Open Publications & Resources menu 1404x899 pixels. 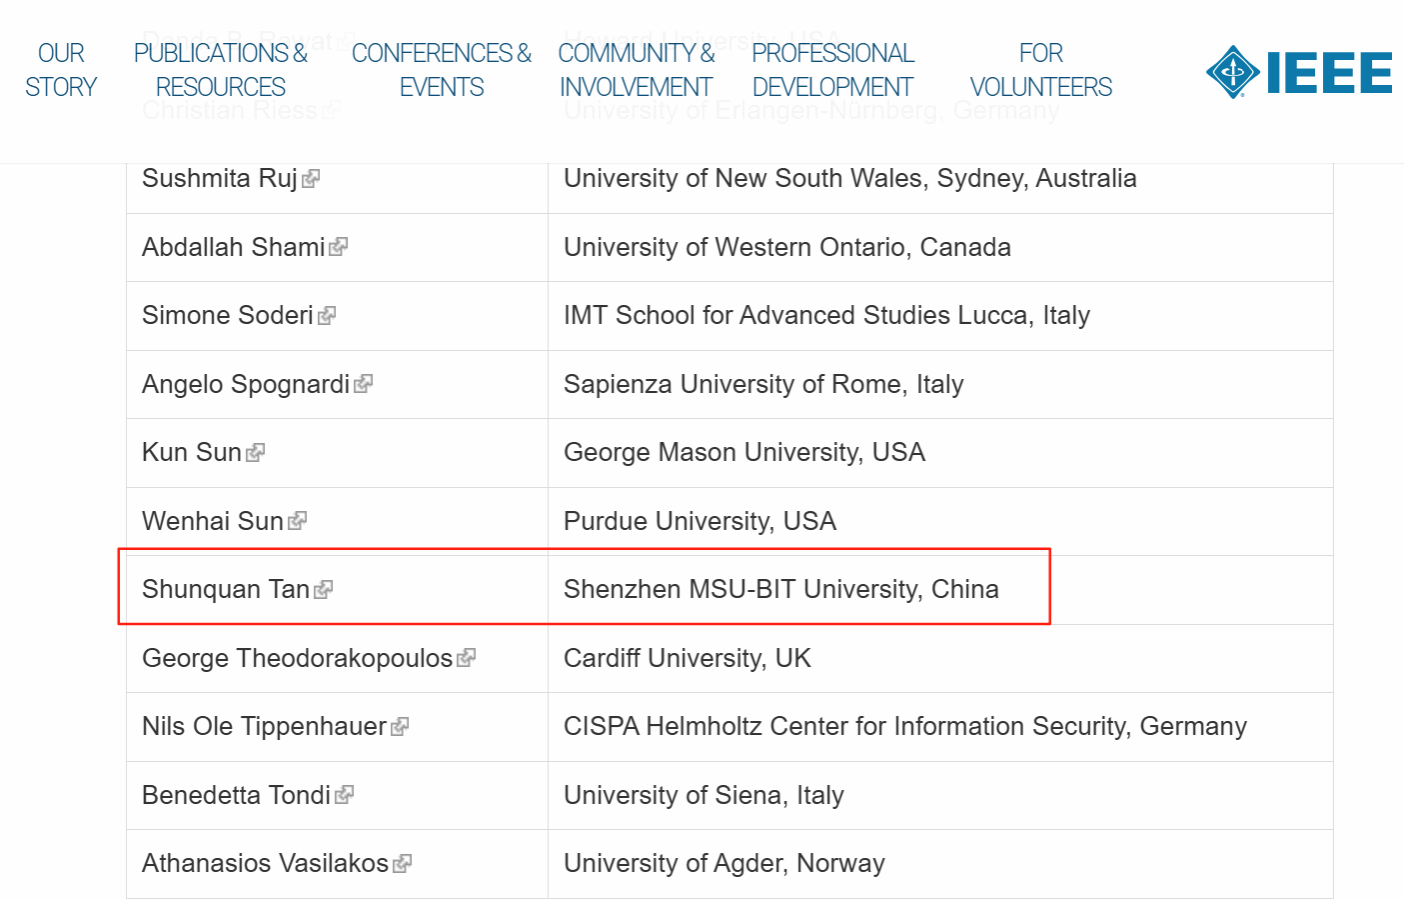(221, 70)
